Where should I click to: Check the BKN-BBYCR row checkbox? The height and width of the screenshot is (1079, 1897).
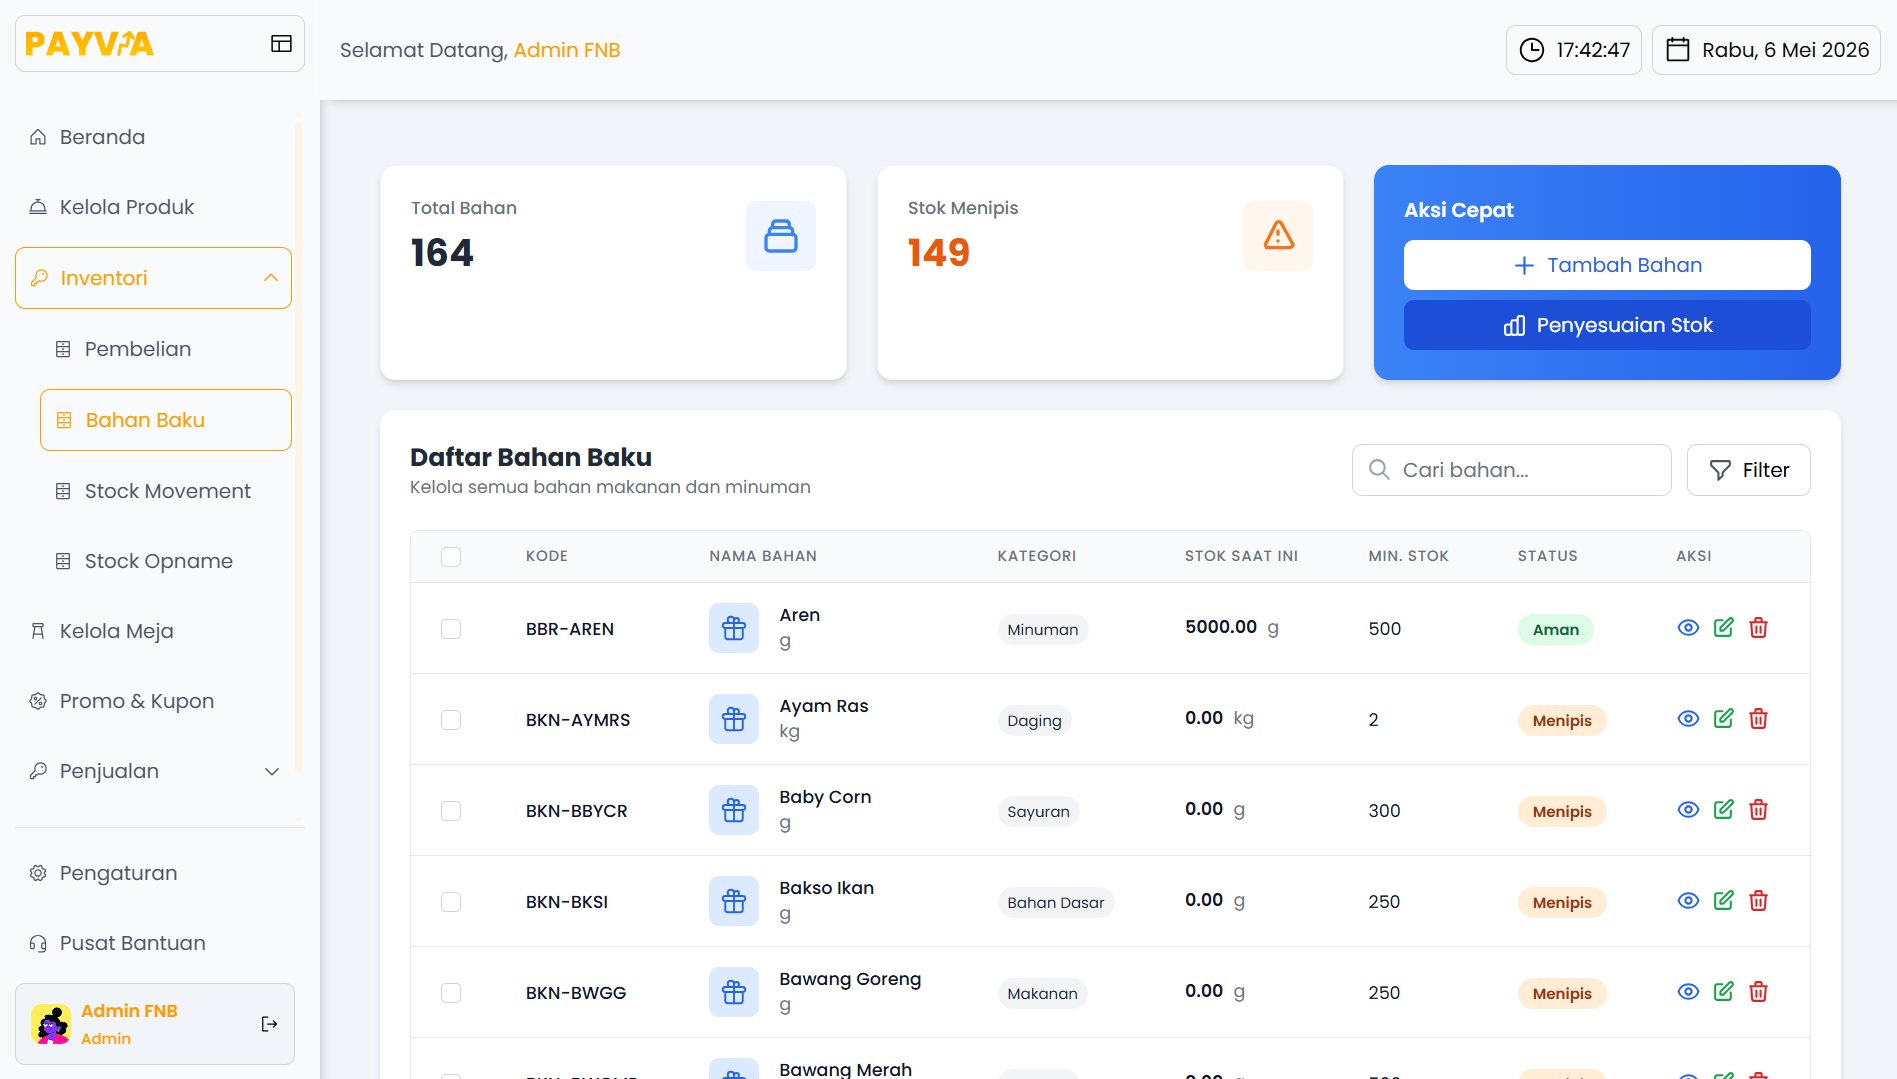click(x=451, y=811)
